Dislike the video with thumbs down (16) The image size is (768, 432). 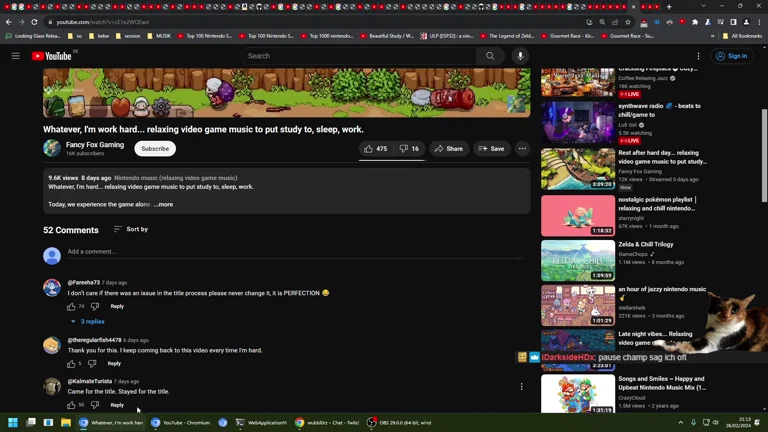[x=409, y=149]
